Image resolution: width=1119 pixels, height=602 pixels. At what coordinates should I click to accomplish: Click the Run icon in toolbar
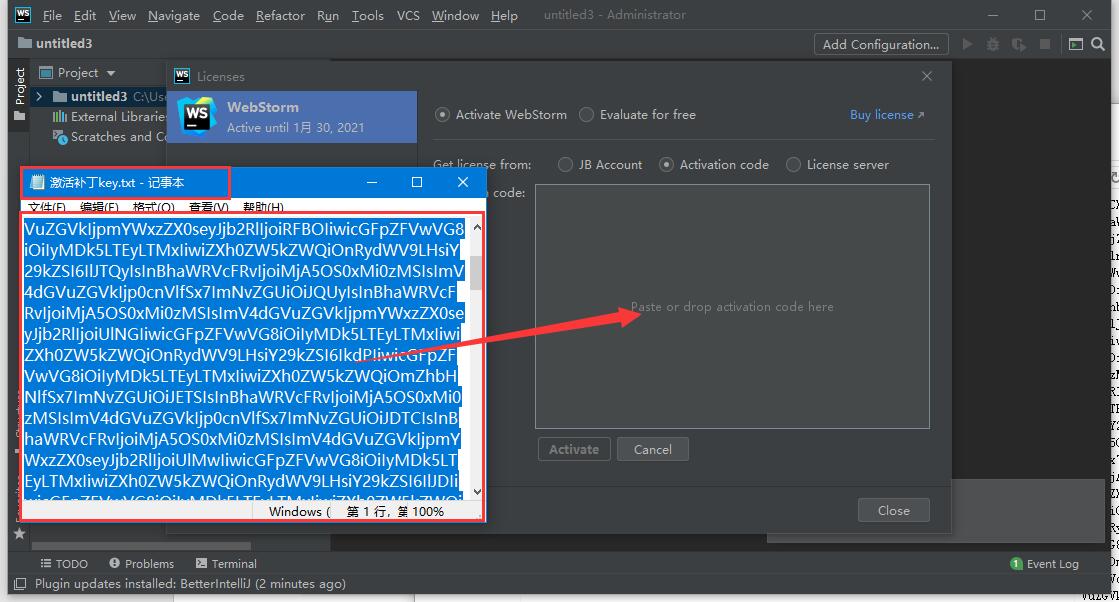(968, 44)
